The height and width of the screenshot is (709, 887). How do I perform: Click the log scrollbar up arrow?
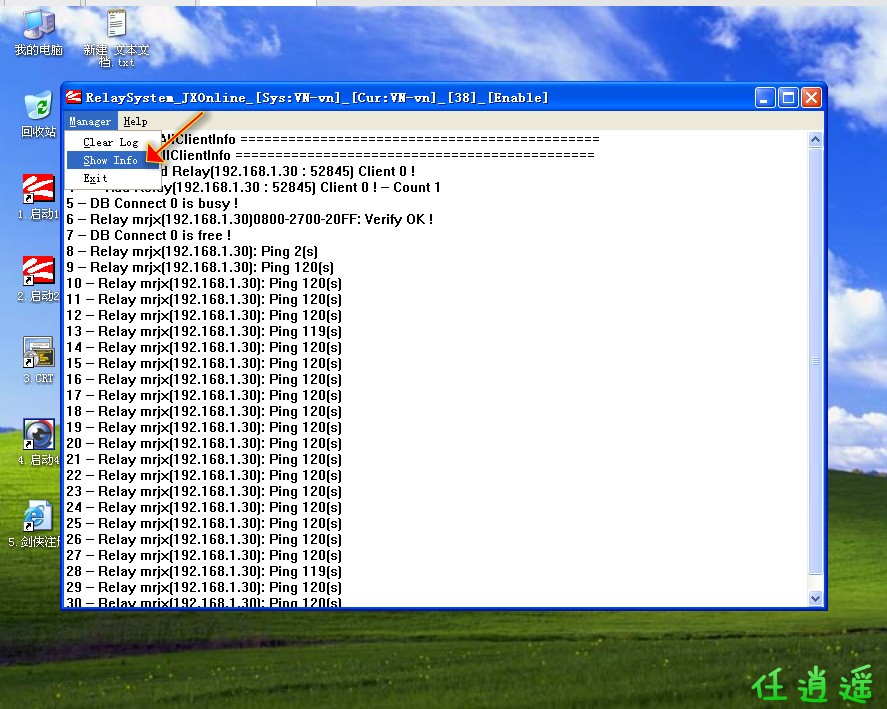(x=815, y=139)
